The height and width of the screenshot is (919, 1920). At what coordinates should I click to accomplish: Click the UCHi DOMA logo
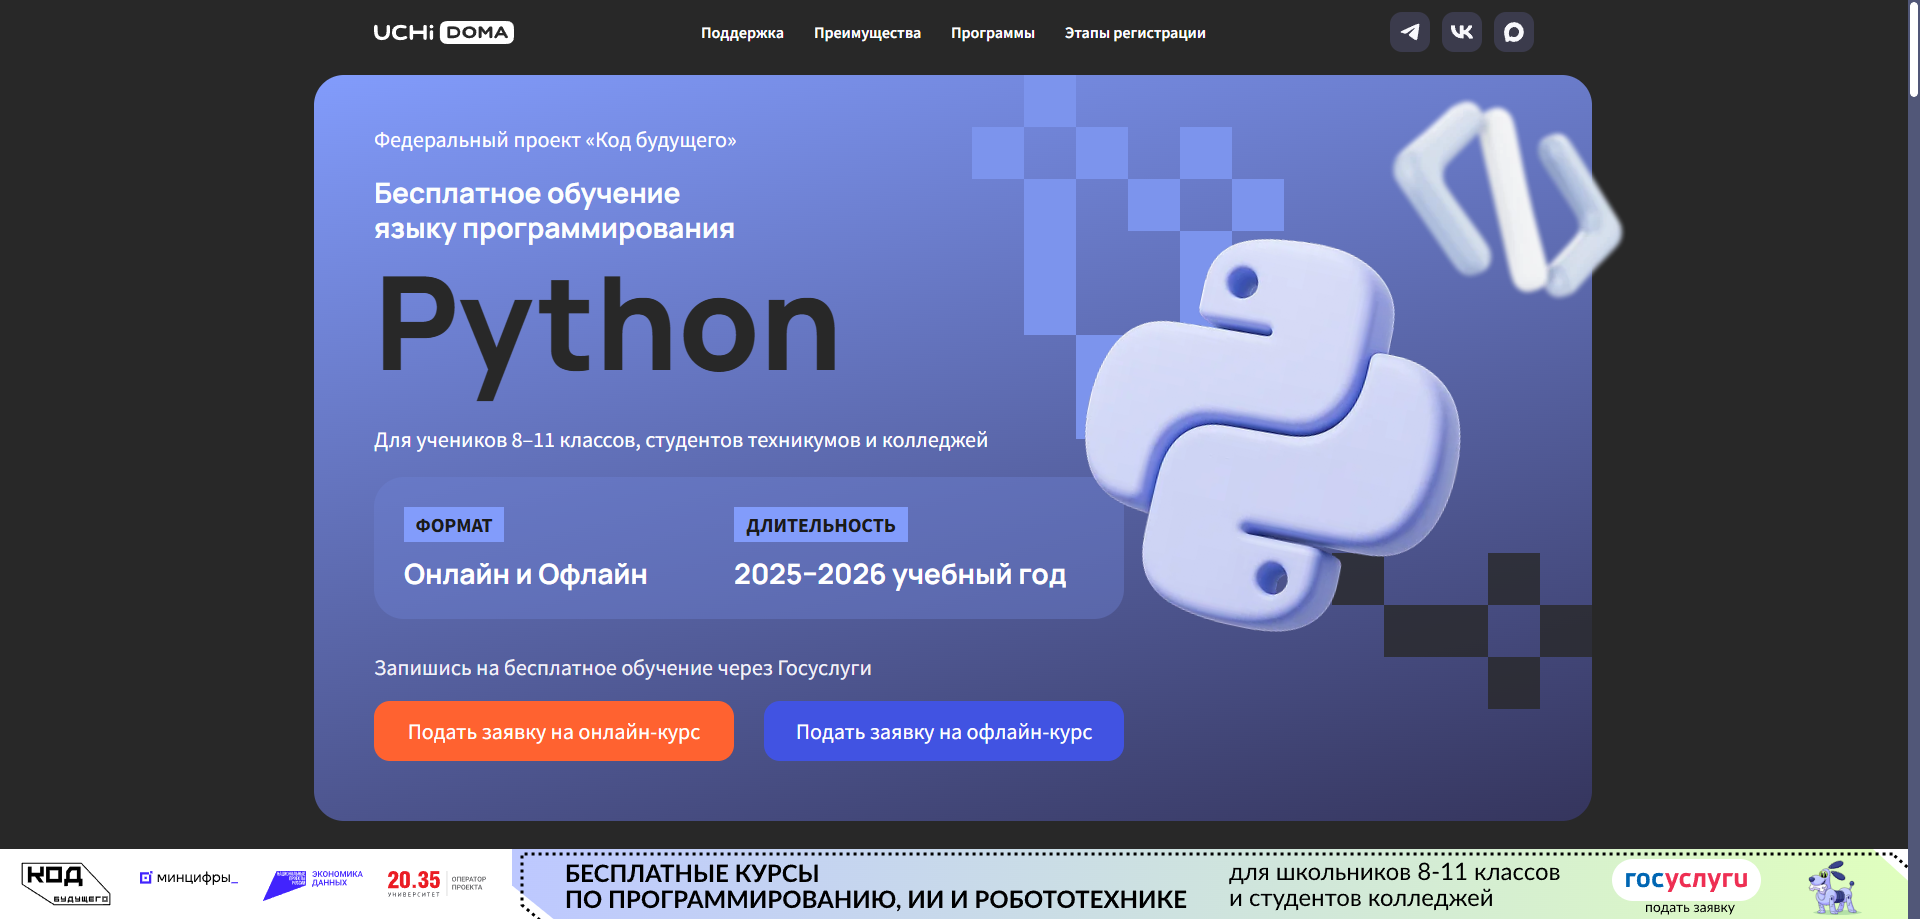click(443, 32)
